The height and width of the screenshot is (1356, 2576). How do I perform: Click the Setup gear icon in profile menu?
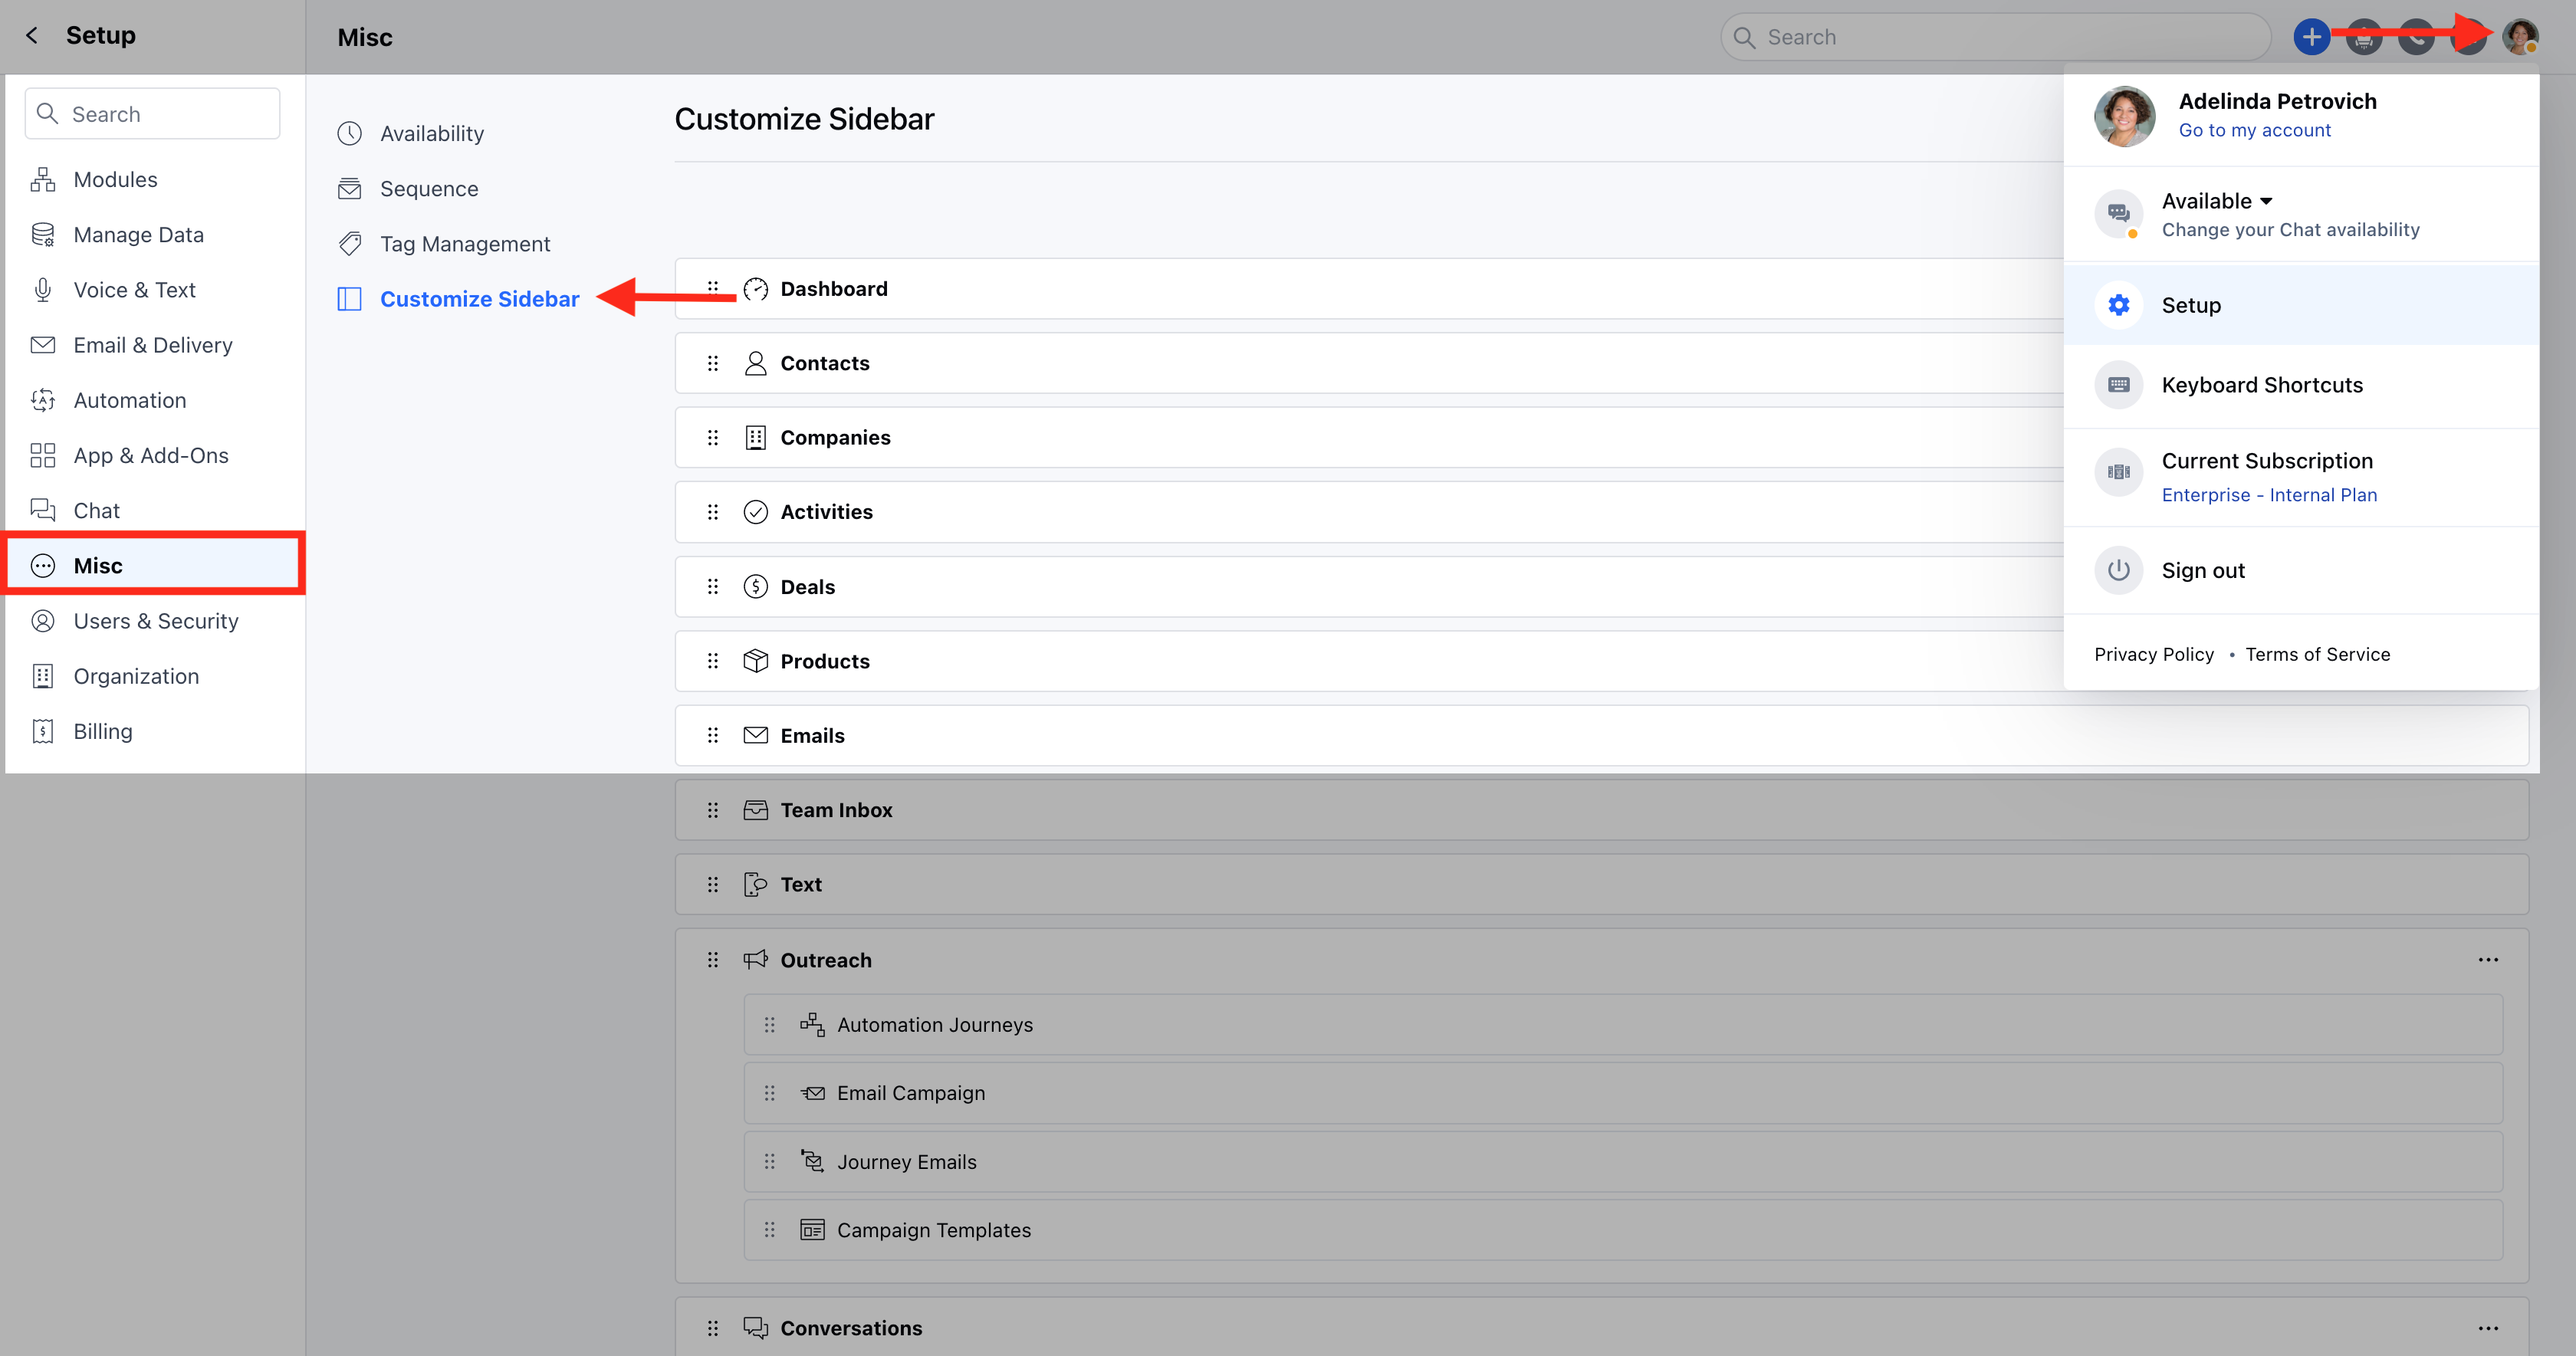tap(2118, 305)
